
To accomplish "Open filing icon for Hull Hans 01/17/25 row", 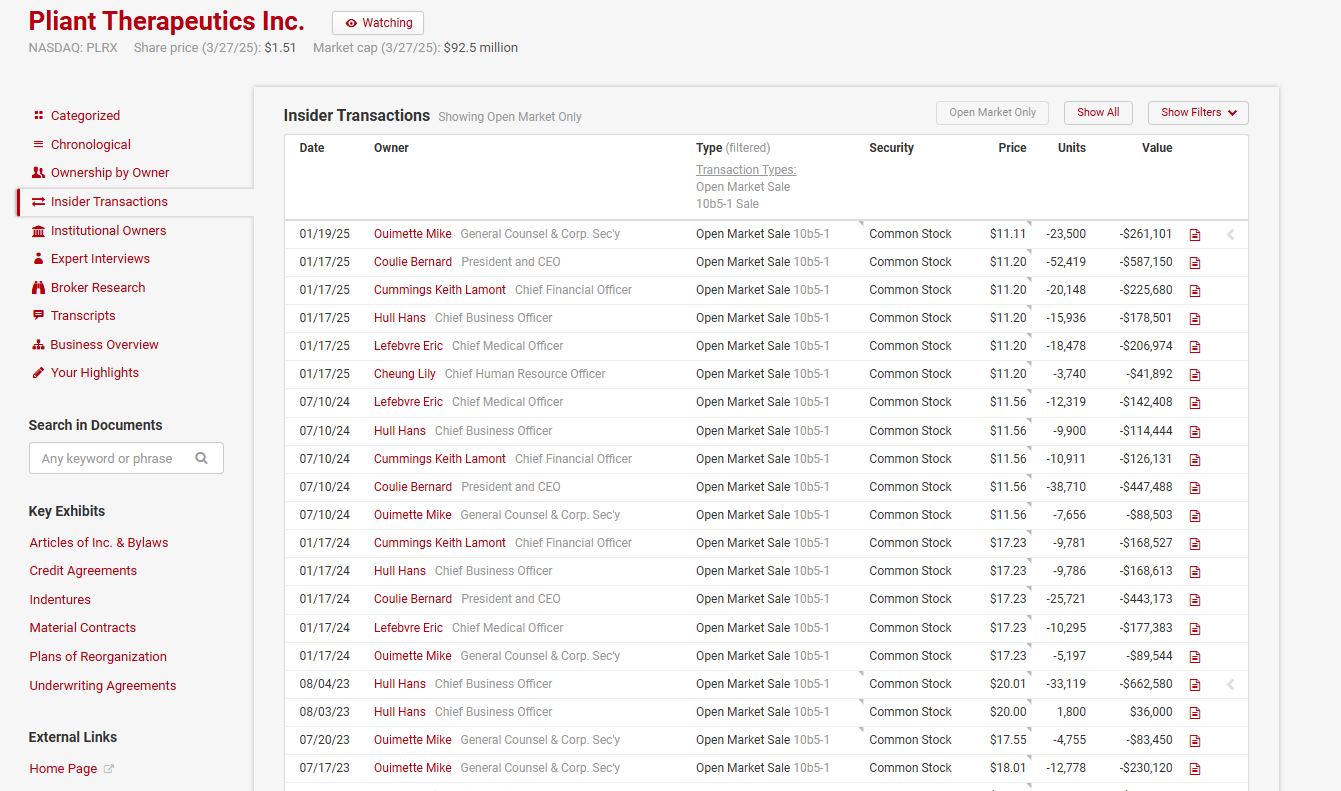I will [x=1195, y=319].
